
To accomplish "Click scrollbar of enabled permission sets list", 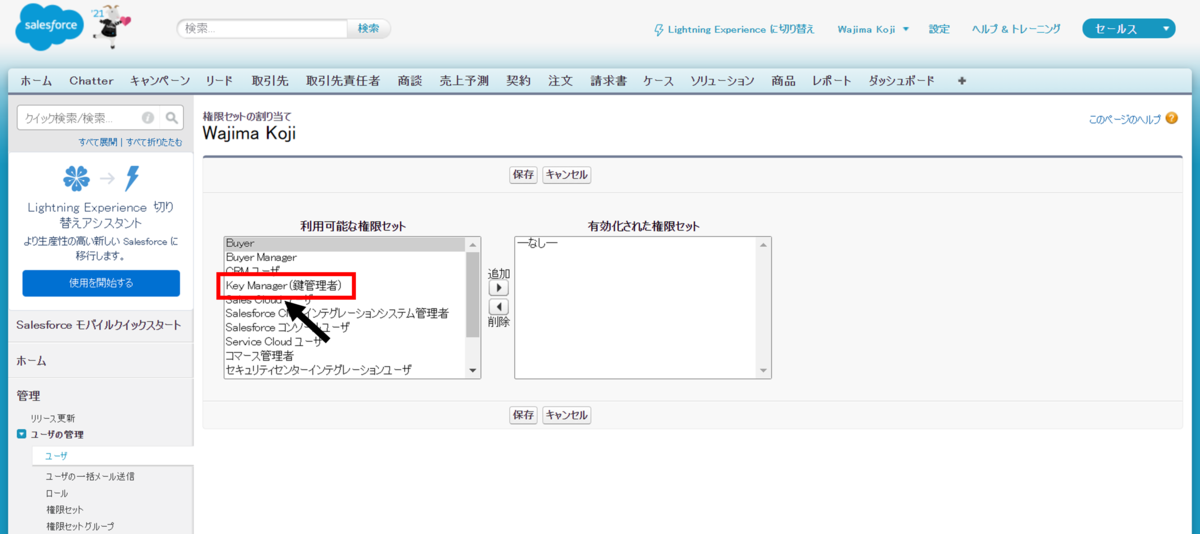I will [765, 307].
